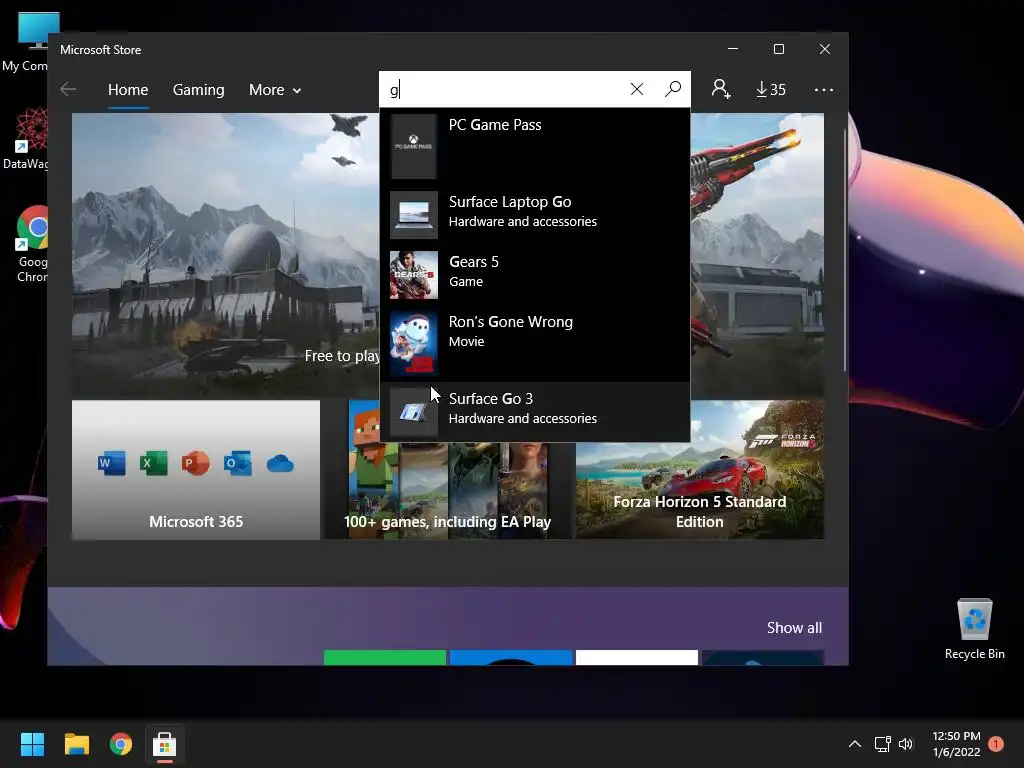Go back with the back arrow
The image size is (1024, 768).
[x=68, y=89]
